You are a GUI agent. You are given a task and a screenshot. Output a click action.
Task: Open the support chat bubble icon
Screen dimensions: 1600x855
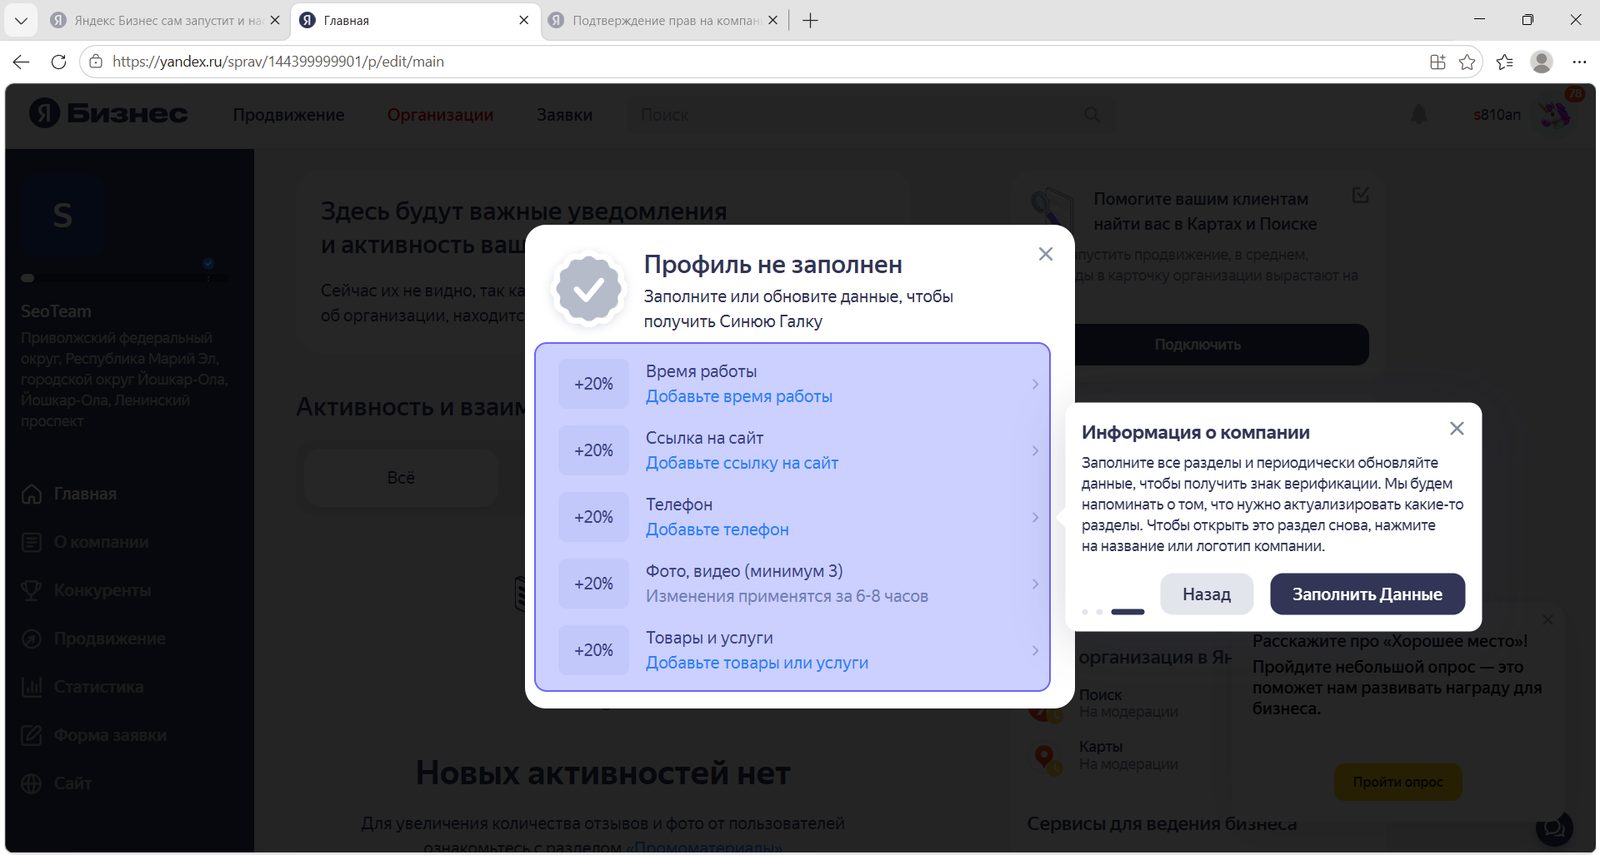1554,827
